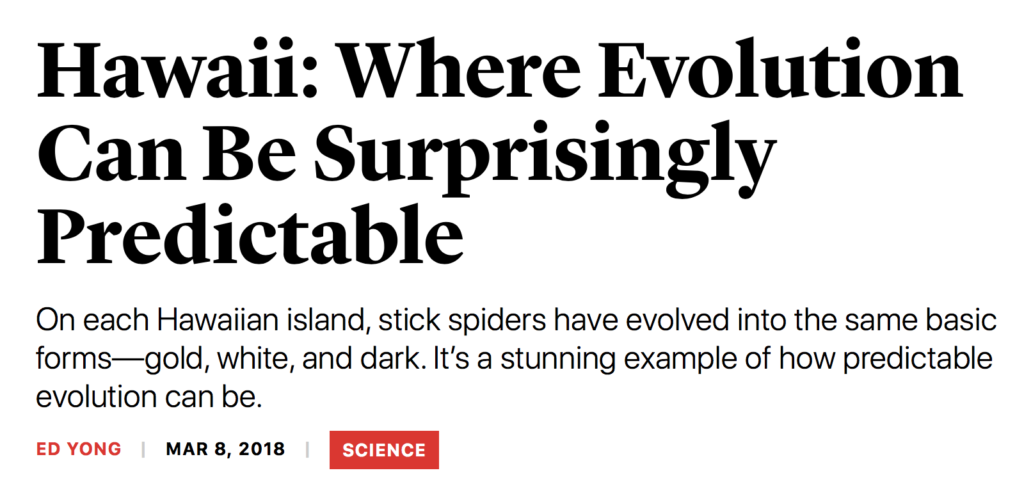Screen dimensions: 1024x498
Task: Open the Ed Yong author page
Action: [78, 449]
